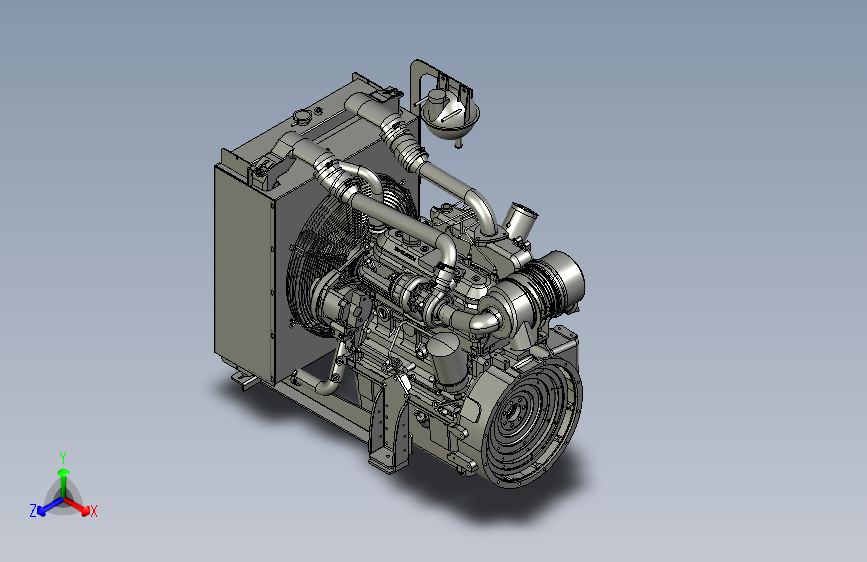Image resolution: width=867 pixels, height=562 pixels.
Task: Click the blue Z axis of the orientation triad
Action: pyautogui.click(x=50, y=507)
